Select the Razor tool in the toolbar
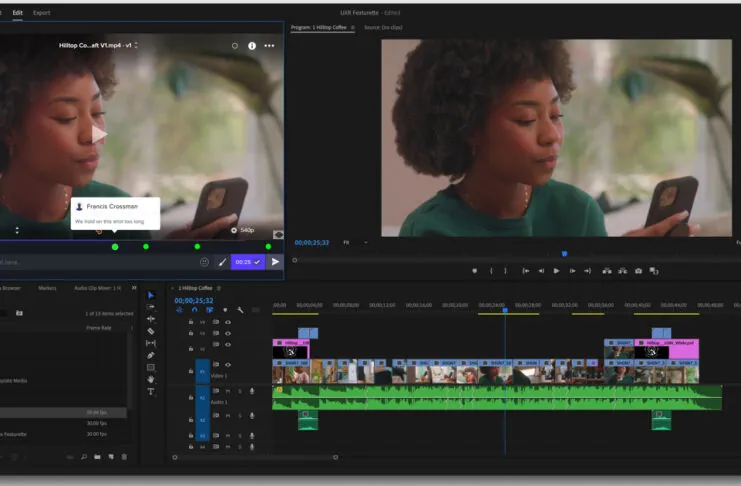 [151, 331]
